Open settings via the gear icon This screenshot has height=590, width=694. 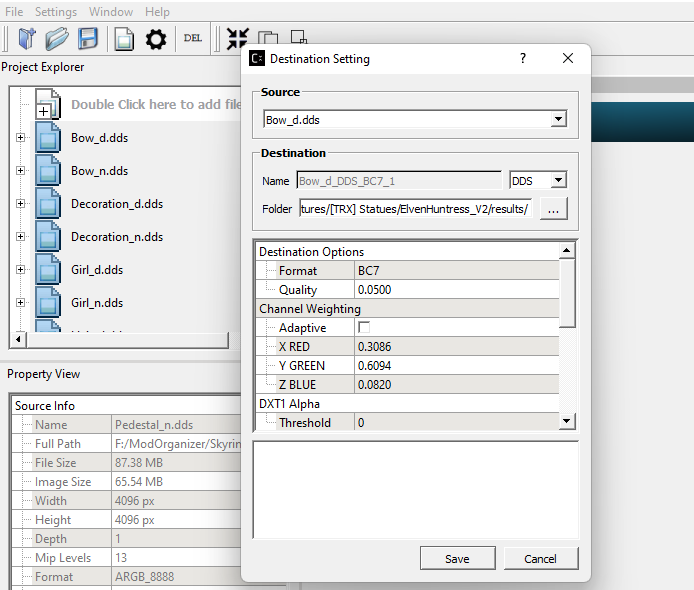tap(156, 39)
